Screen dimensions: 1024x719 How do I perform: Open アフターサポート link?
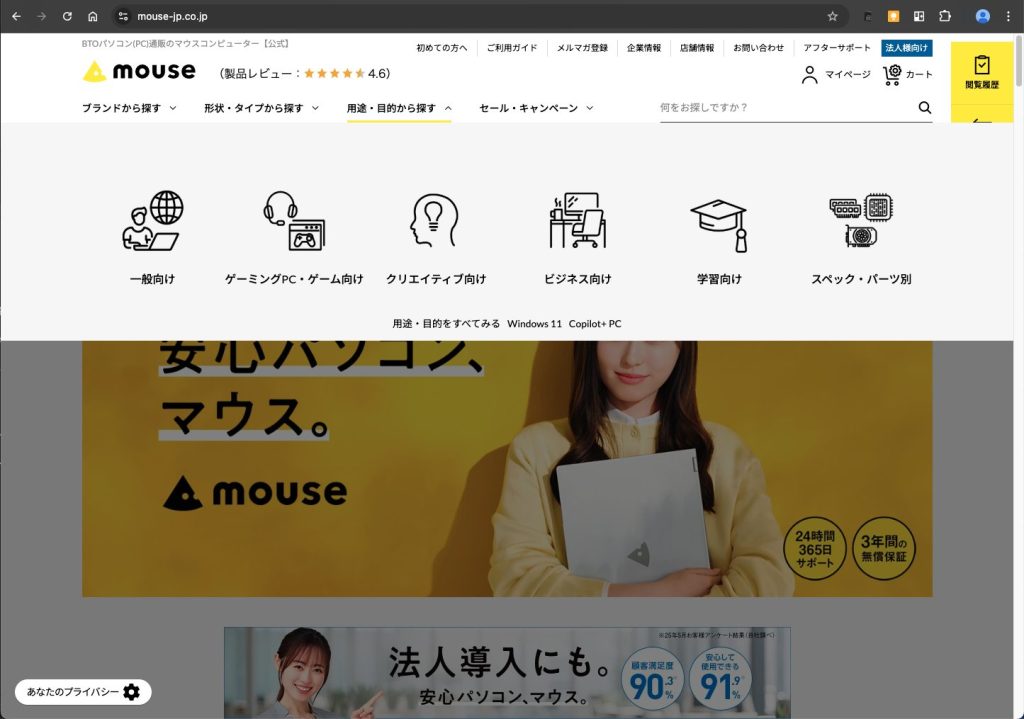click(x=837, y=48)
